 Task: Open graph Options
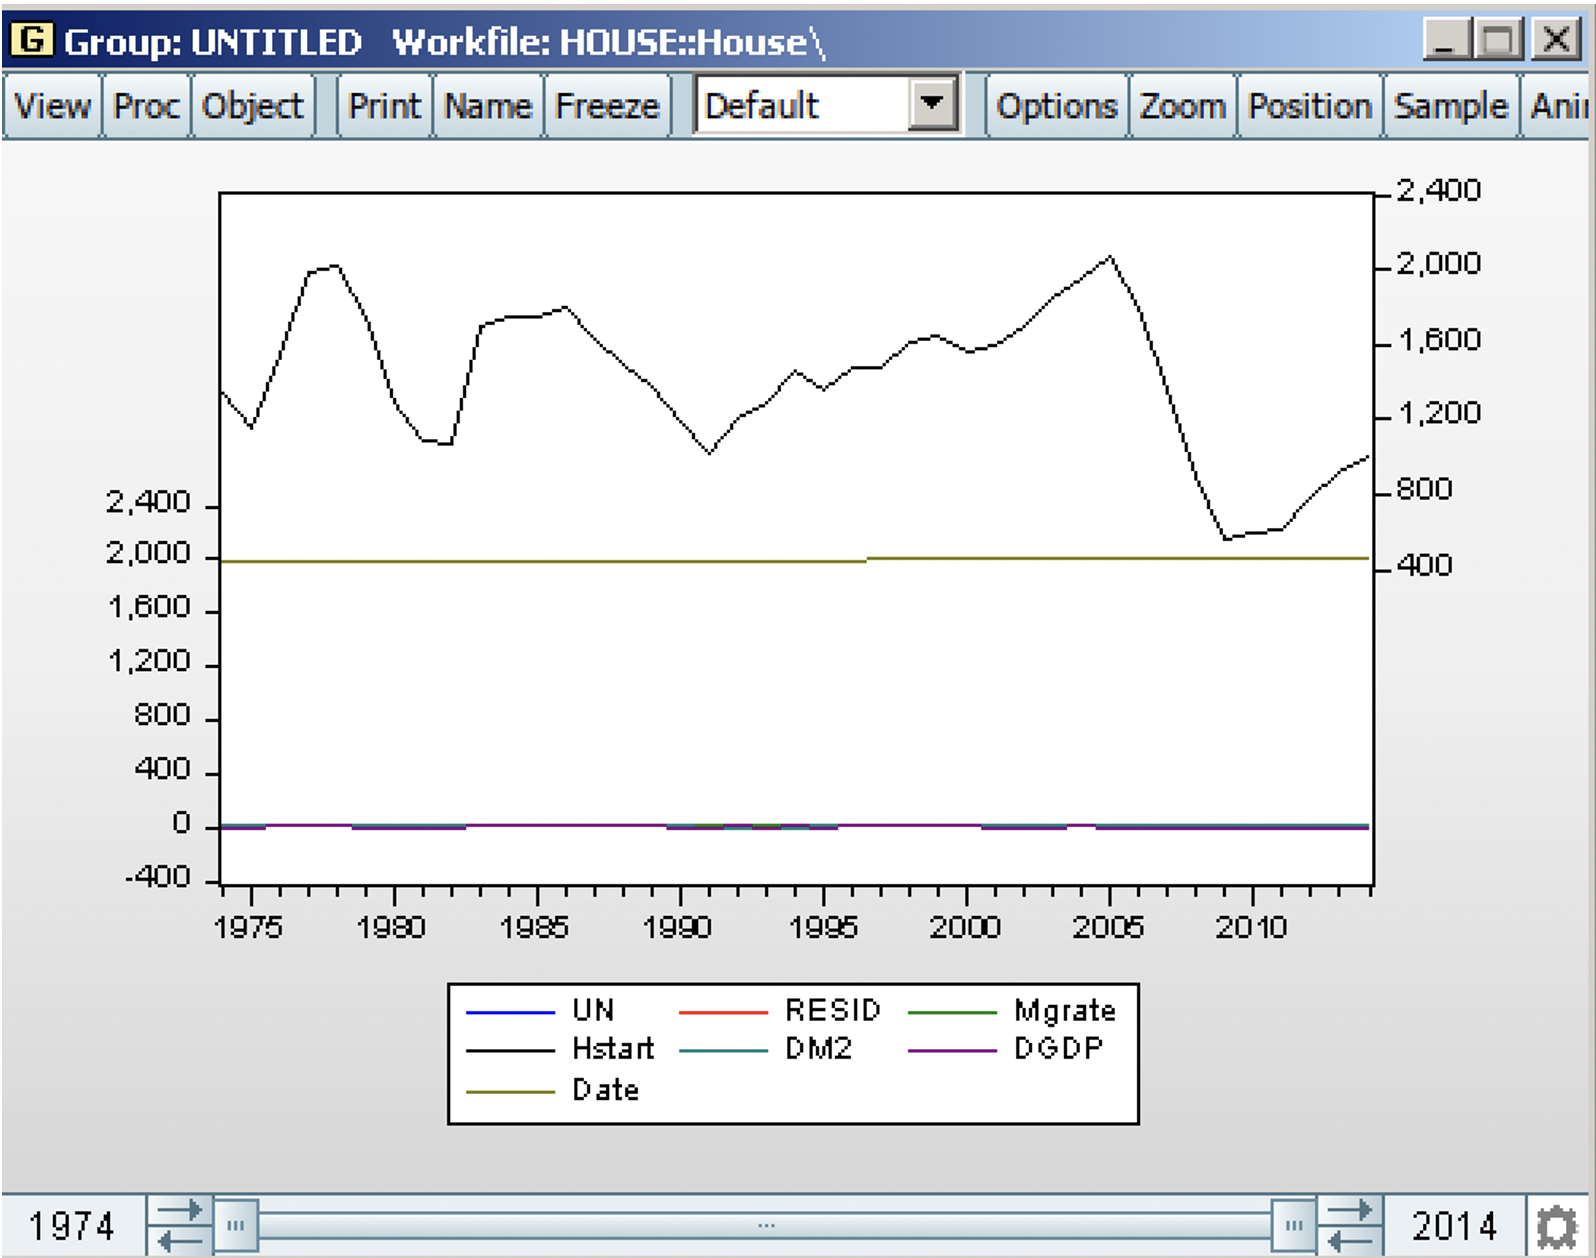coord(1057,106)
